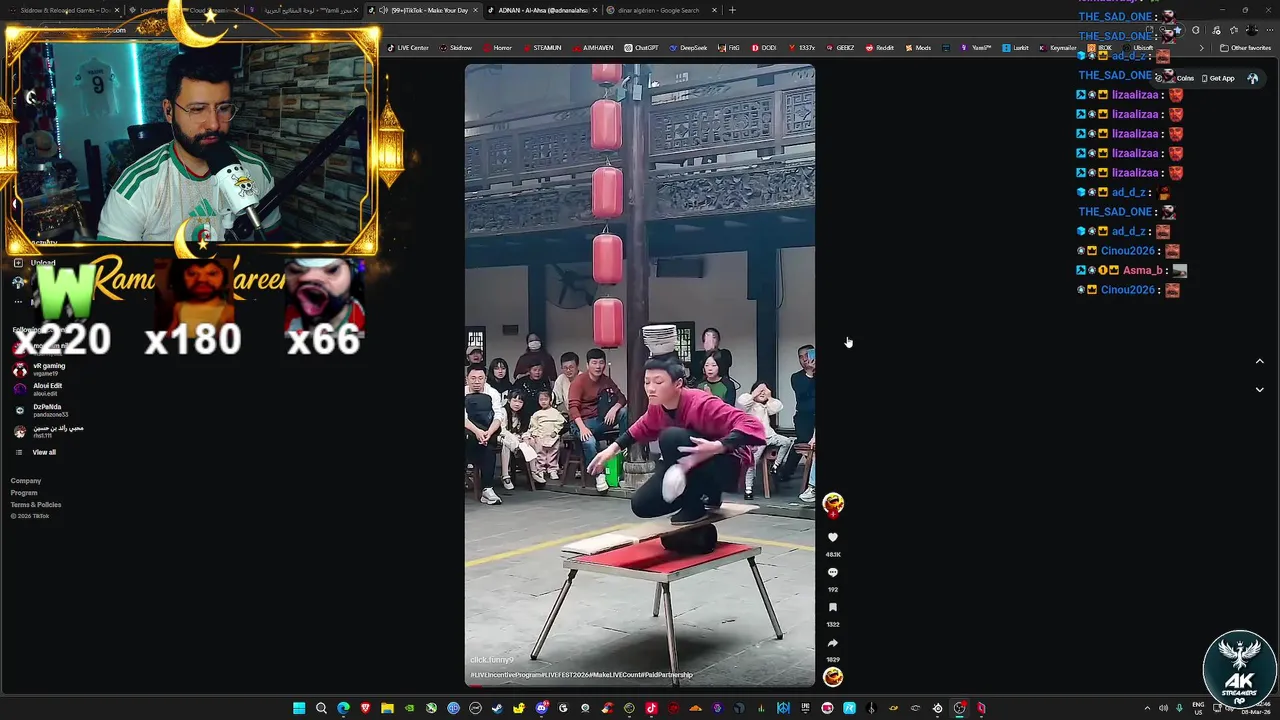Open the Larkit bookmark
1280x720 pixels.
click(x=1015, y=48)
